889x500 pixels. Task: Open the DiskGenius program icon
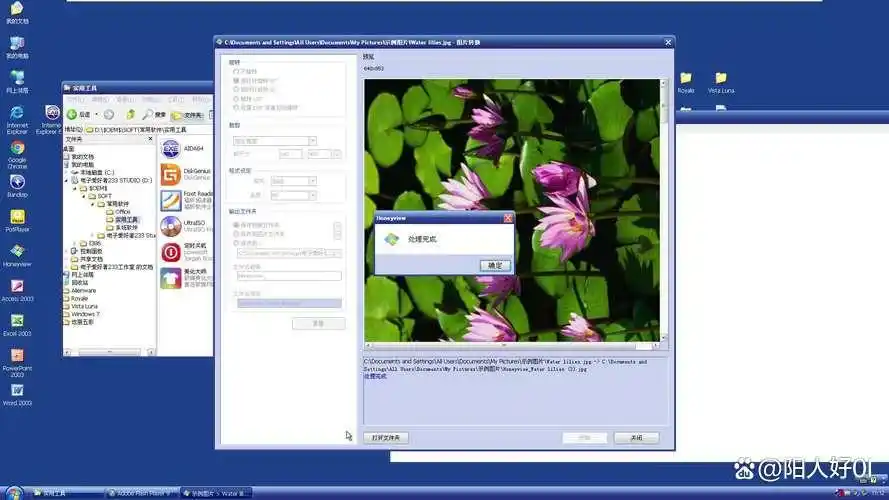point(170,174)
